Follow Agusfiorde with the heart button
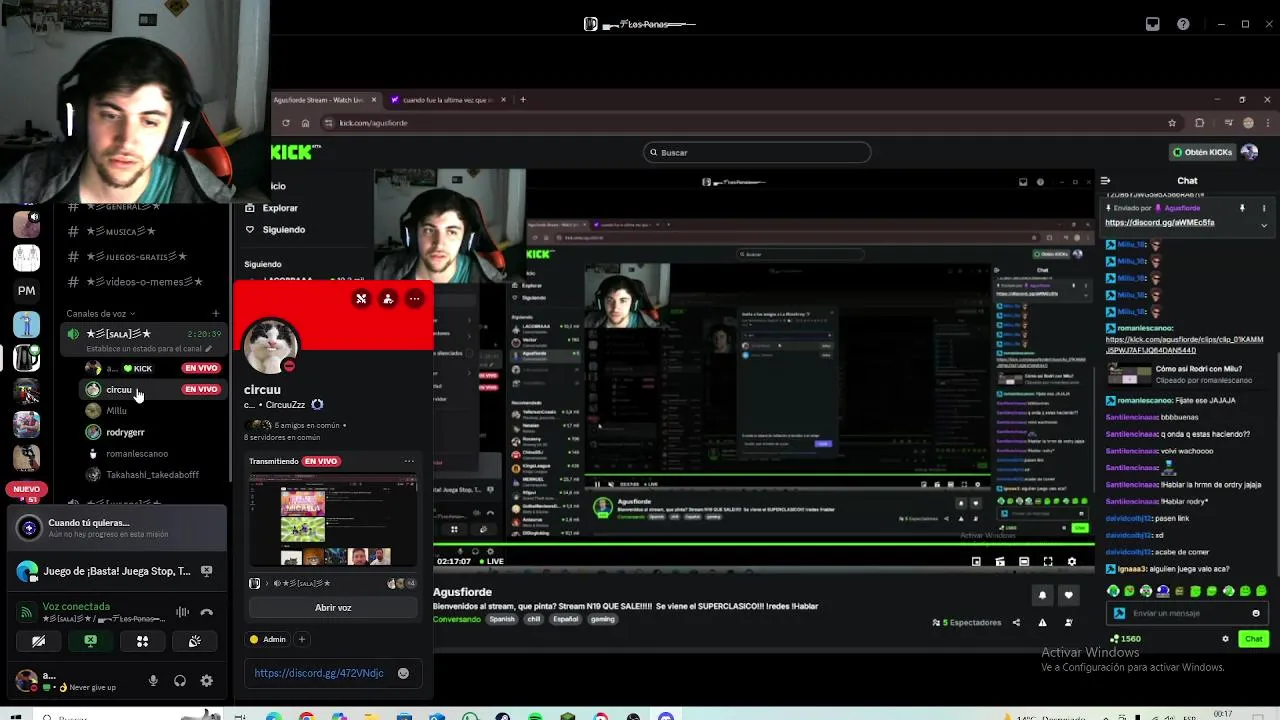 pos(1068,595)
